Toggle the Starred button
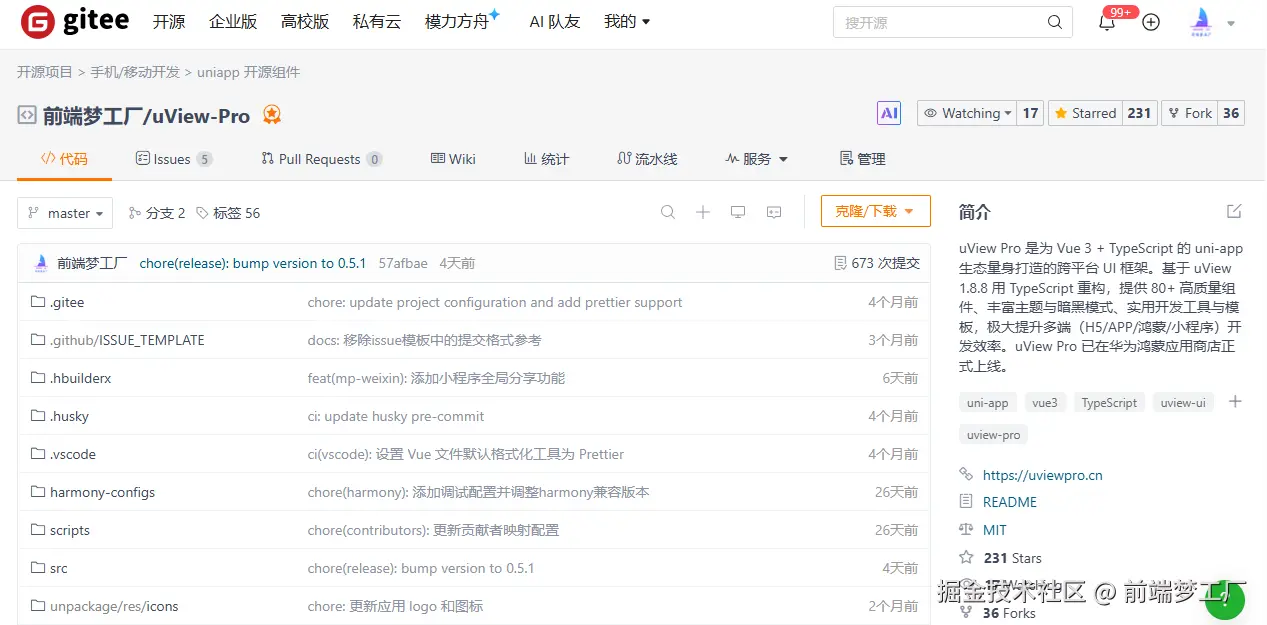The width and height of the screenshot is (1267, 625). tap(1085, 113)
